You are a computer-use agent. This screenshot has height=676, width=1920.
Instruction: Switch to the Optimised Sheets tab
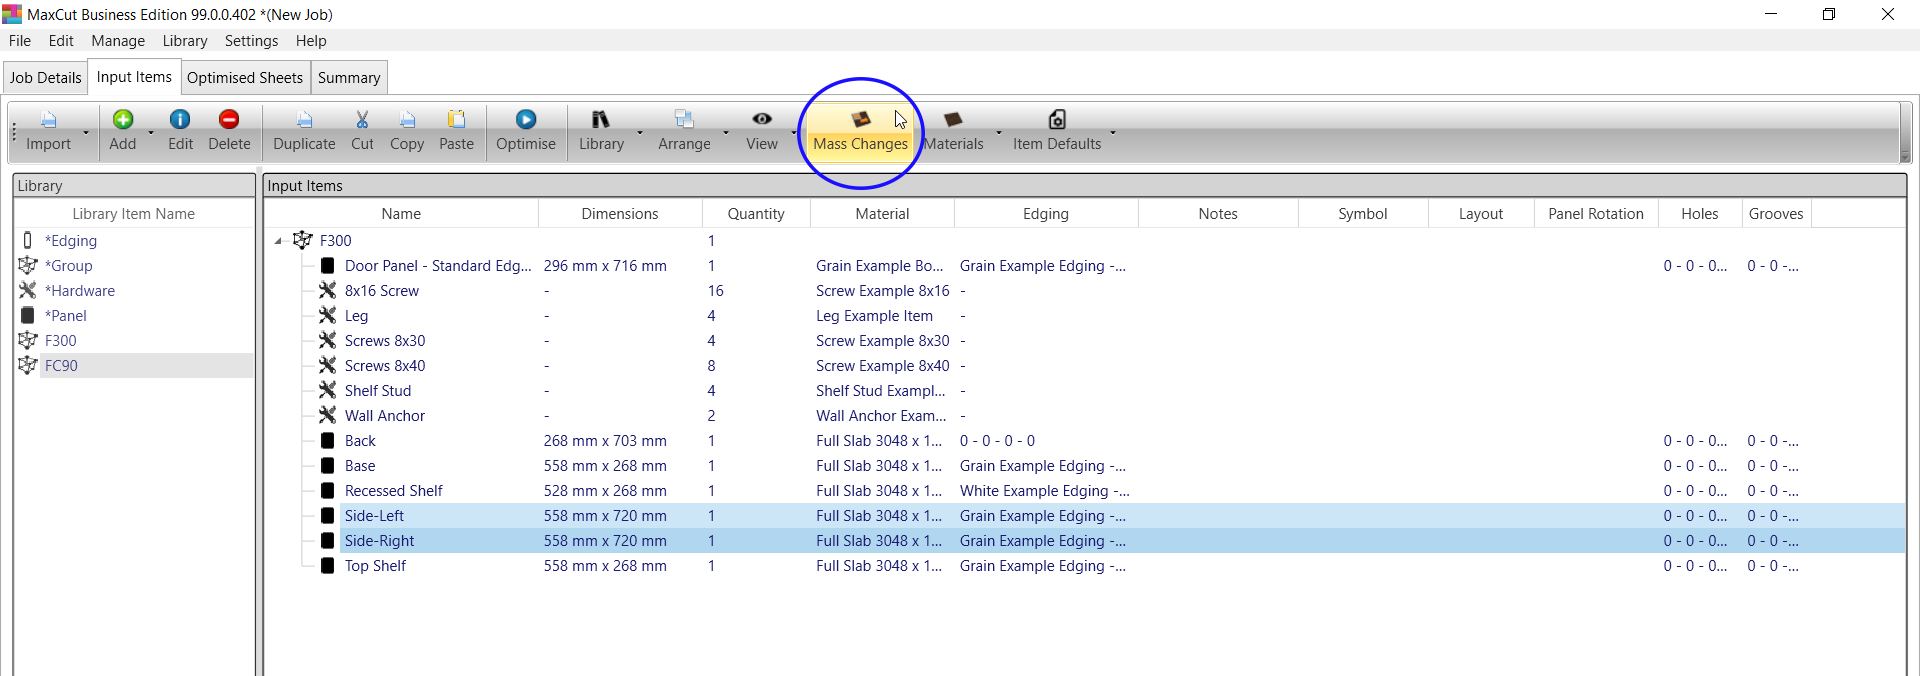tap(244, 78)
